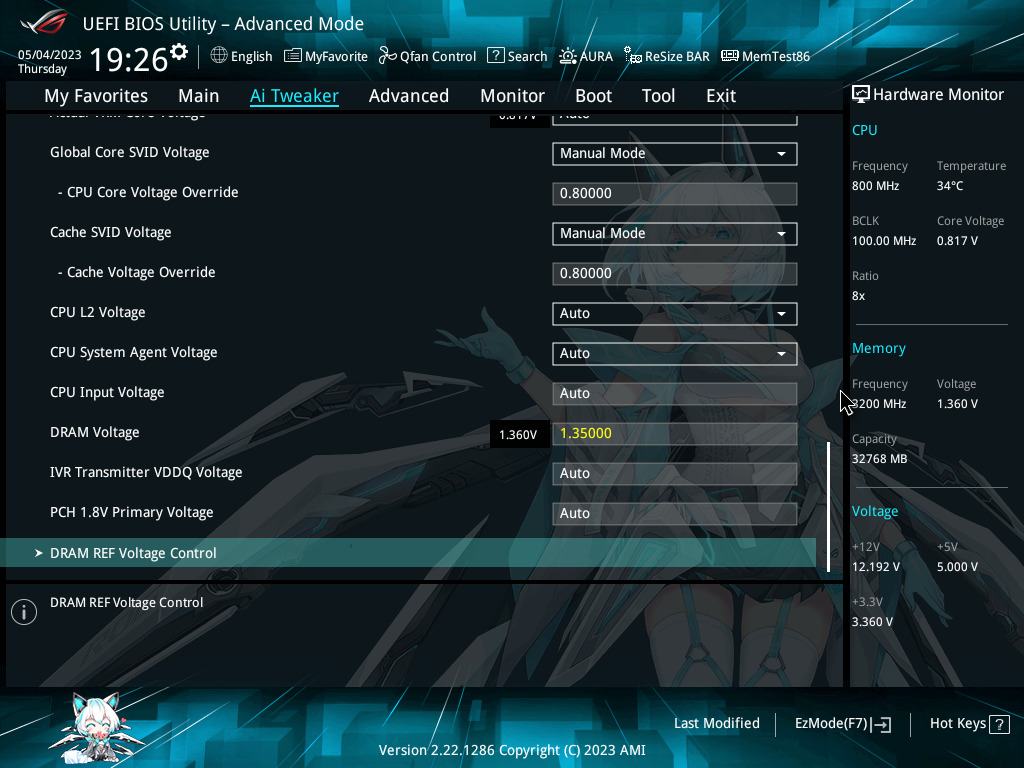Click the 34°C temperature value
This screenshot has height=768, width=1024.
click(x=950, y=185)
